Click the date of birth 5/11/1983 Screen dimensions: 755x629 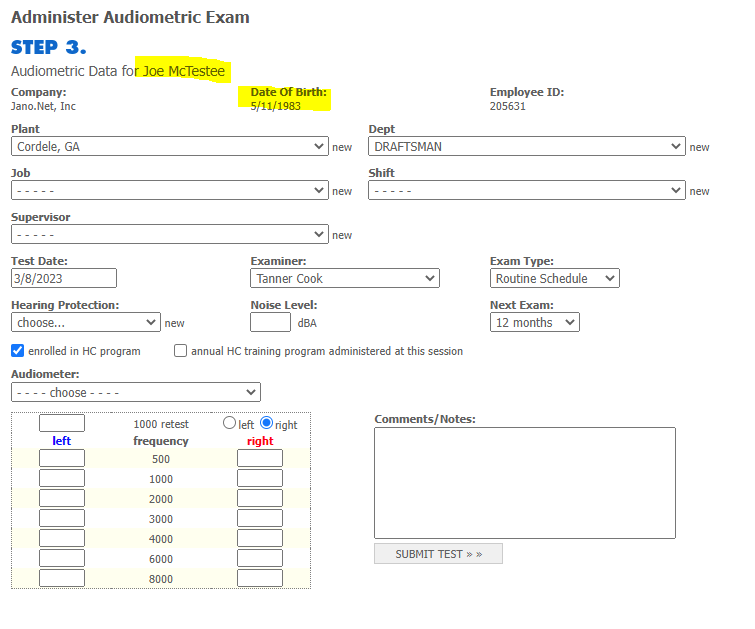275,106
